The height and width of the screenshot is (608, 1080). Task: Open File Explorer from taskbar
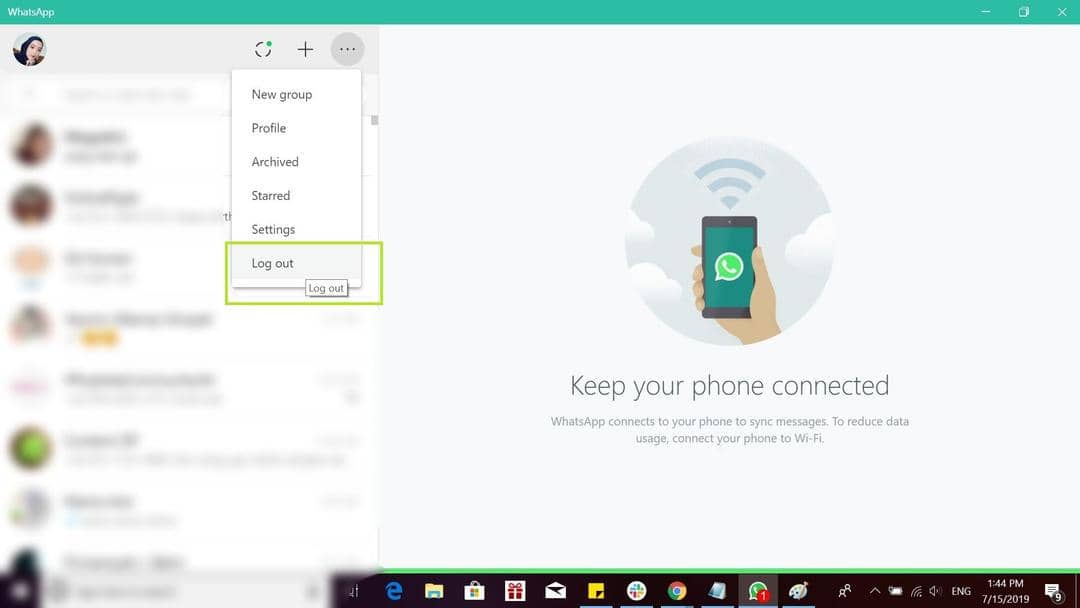click(434, 591)
